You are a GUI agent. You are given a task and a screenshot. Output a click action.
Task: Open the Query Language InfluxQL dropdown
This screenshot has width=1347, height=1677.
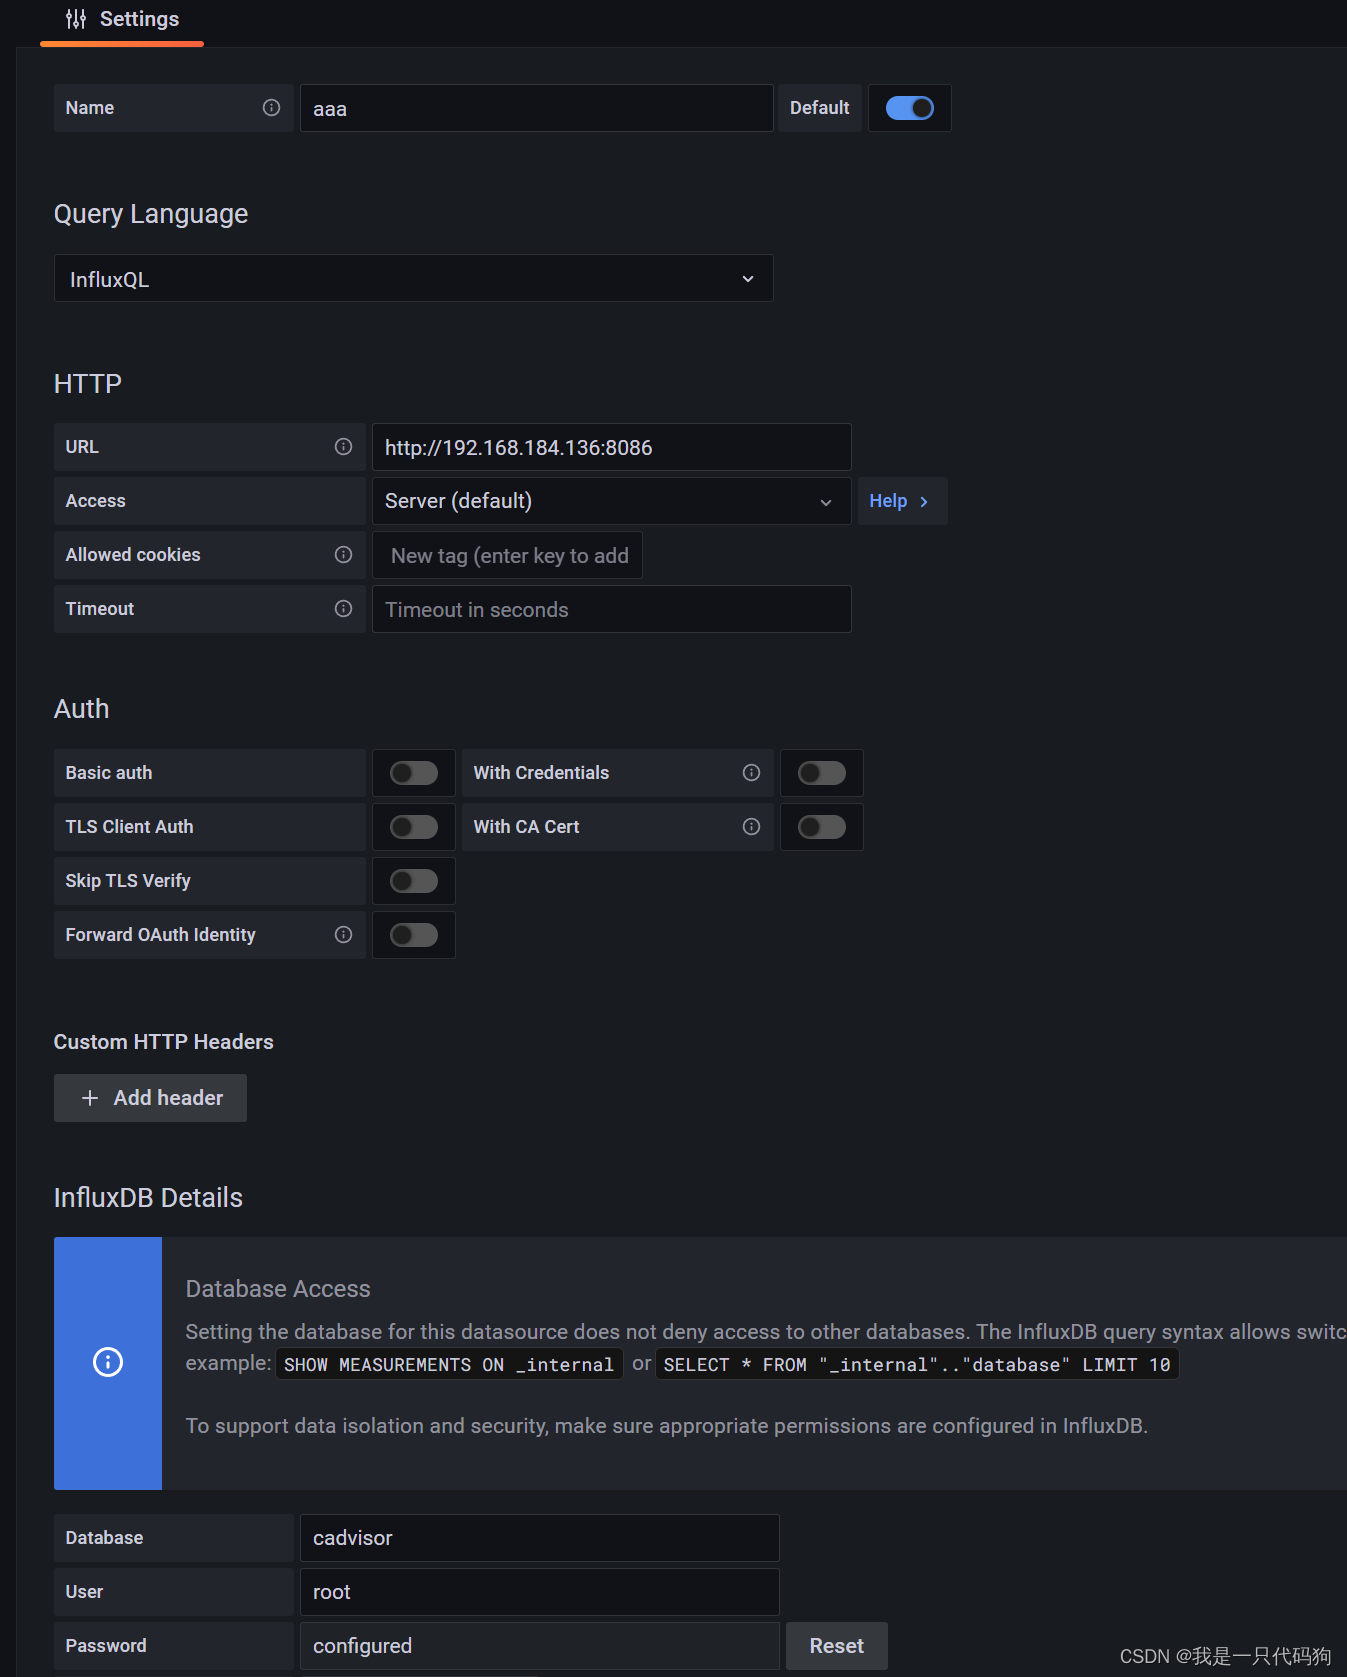413,279
